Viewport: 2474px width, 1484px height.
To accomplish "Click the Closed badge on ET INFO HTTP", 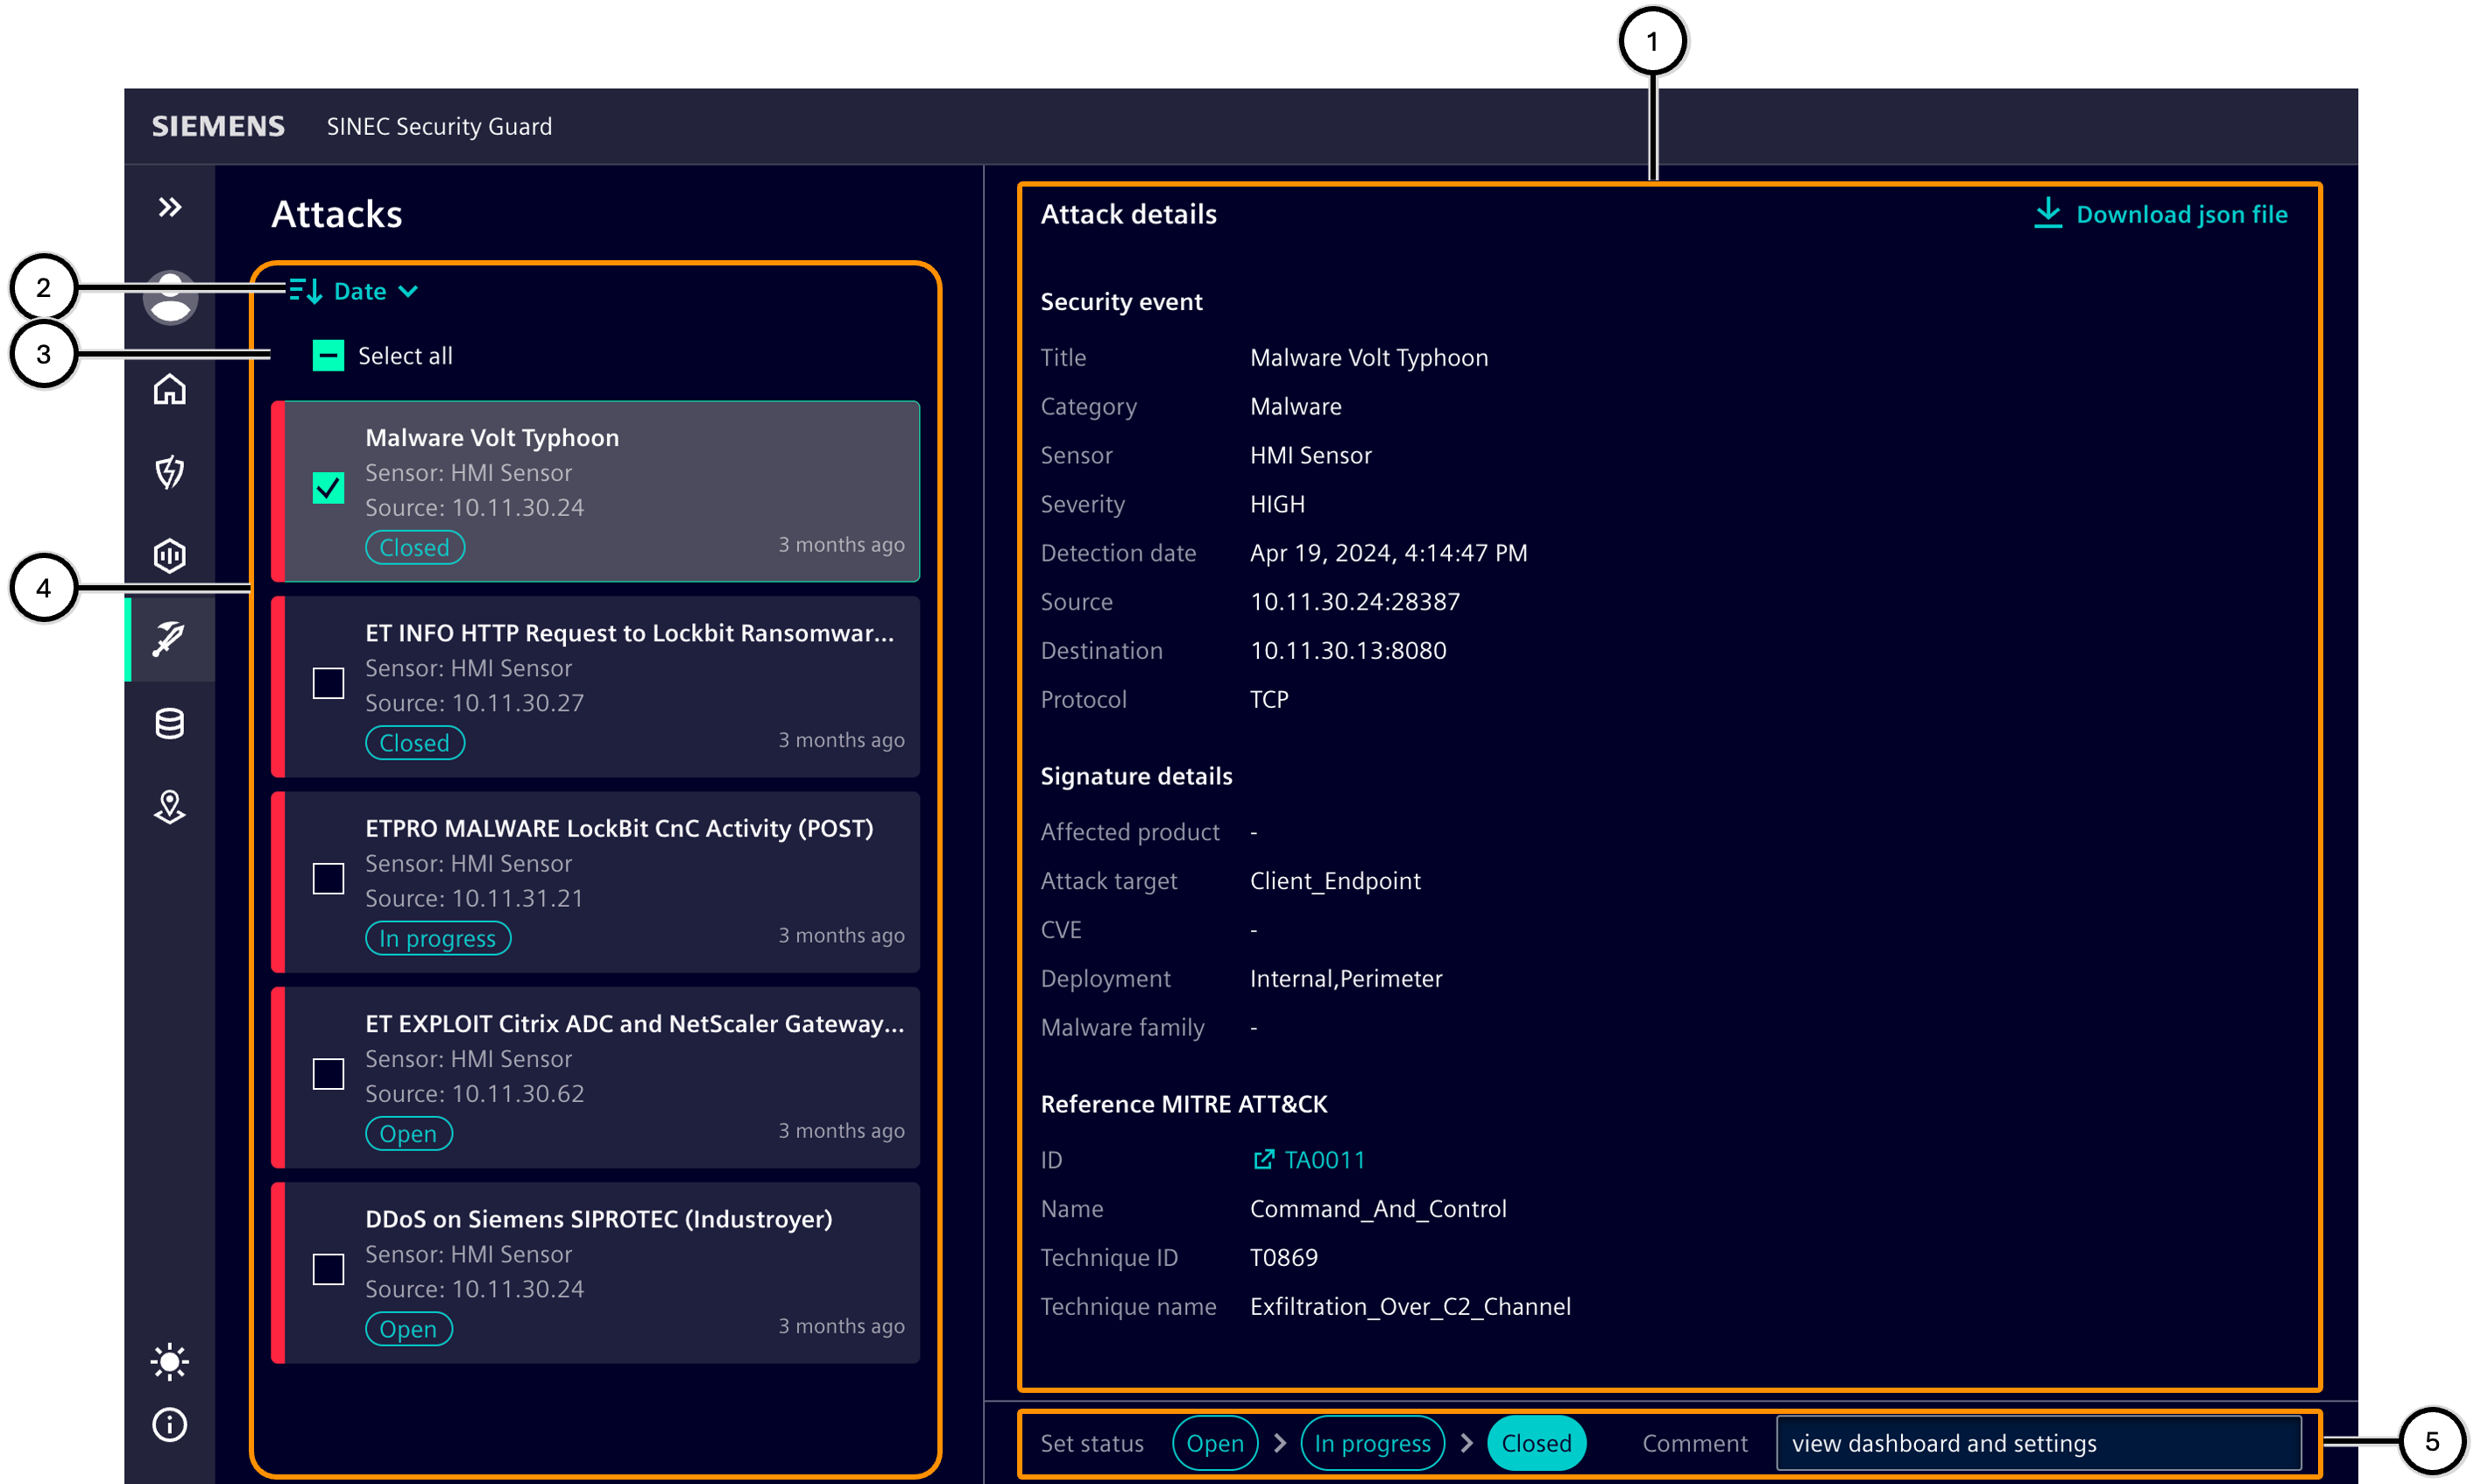I will [414, 742].
